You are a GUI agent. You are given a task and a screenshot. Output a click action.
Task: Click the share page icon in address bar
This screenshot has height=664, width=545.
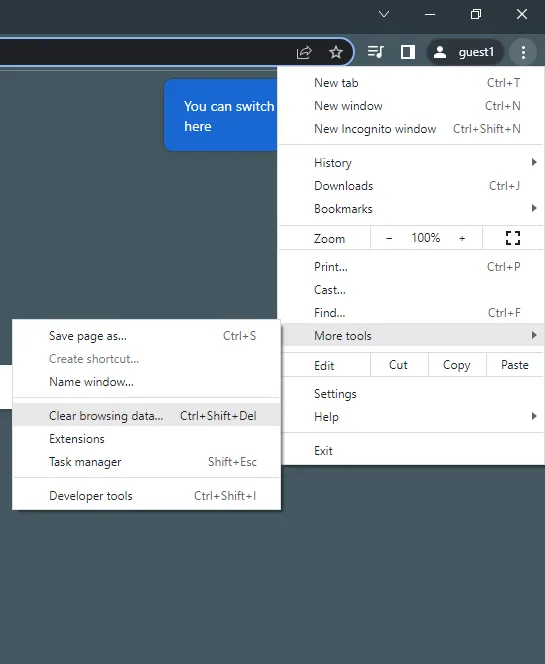tap(304, 53)
